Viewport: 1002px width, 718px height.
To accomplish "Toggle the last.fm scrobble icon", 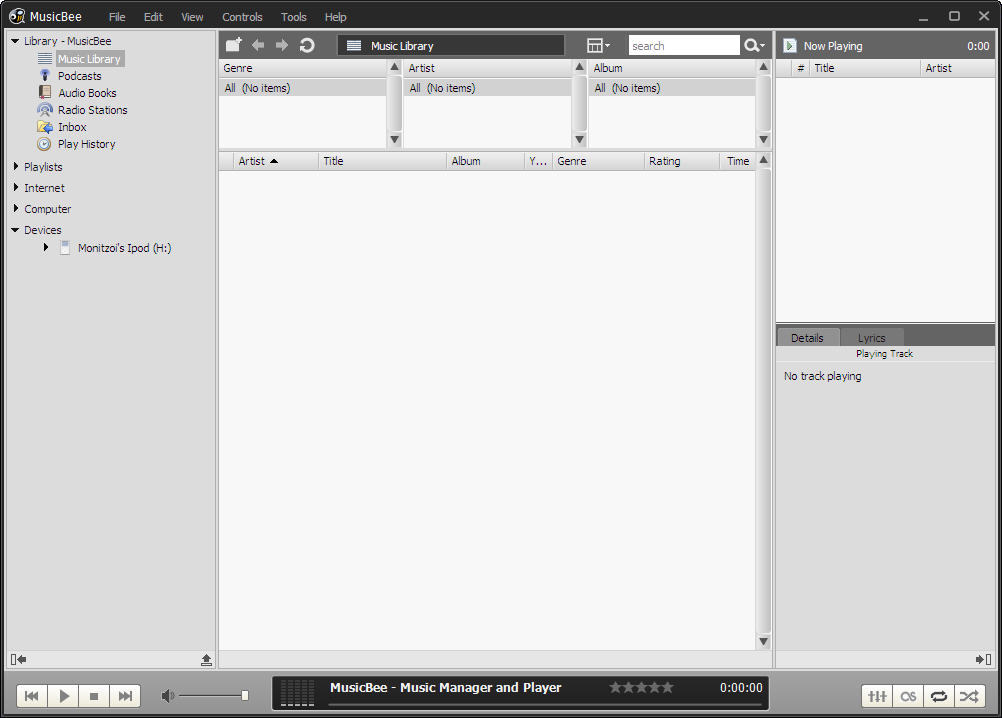I will click(908, 696).
